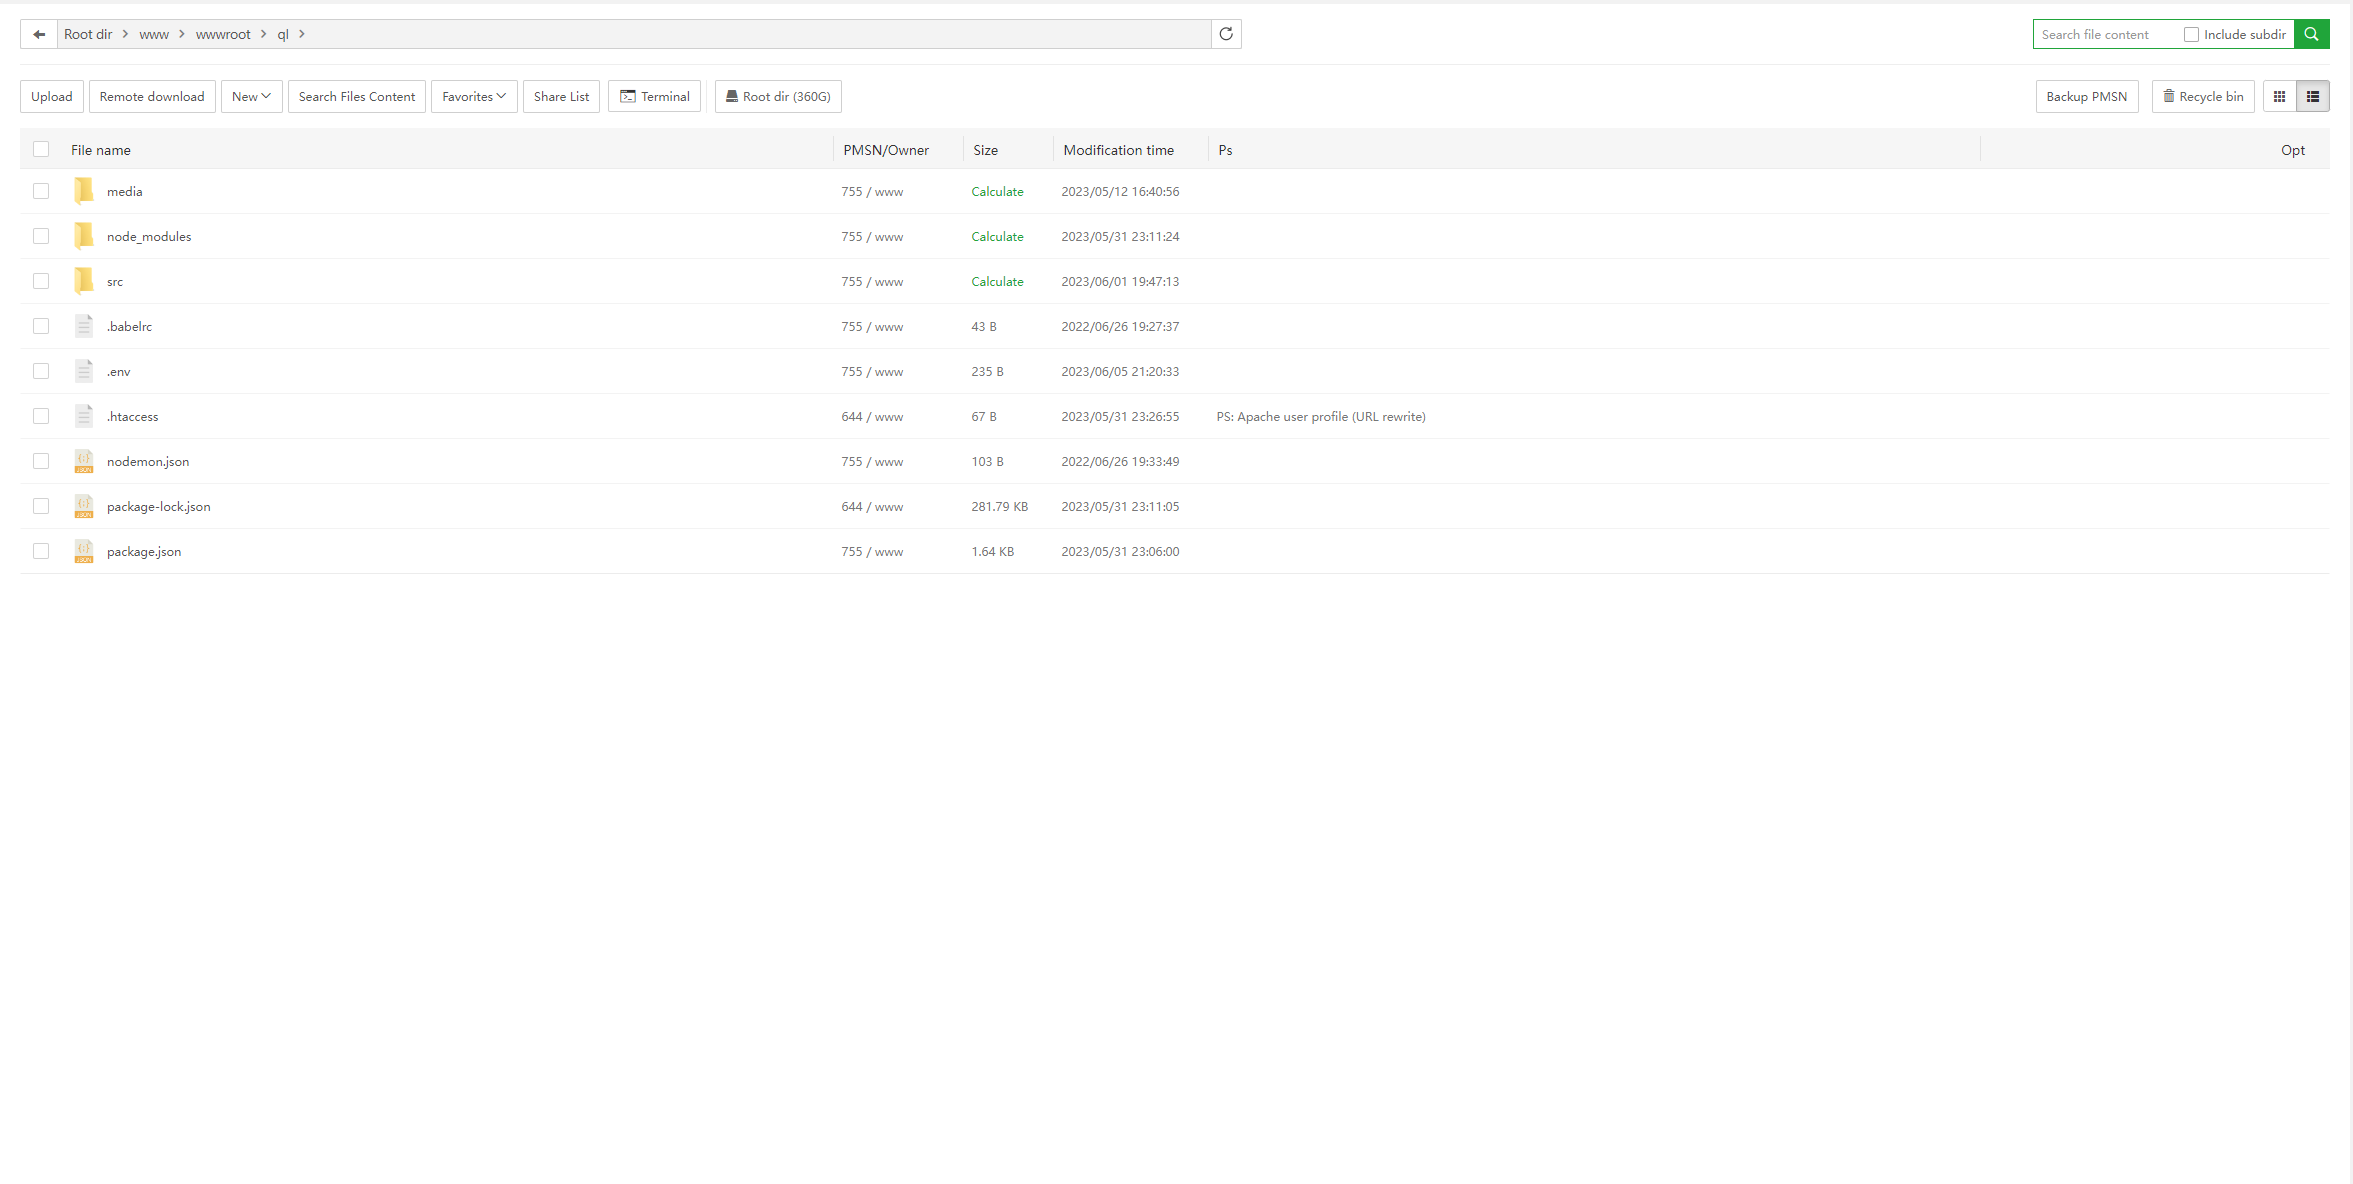Check the select-all files checkbox

tap(41, 150)
